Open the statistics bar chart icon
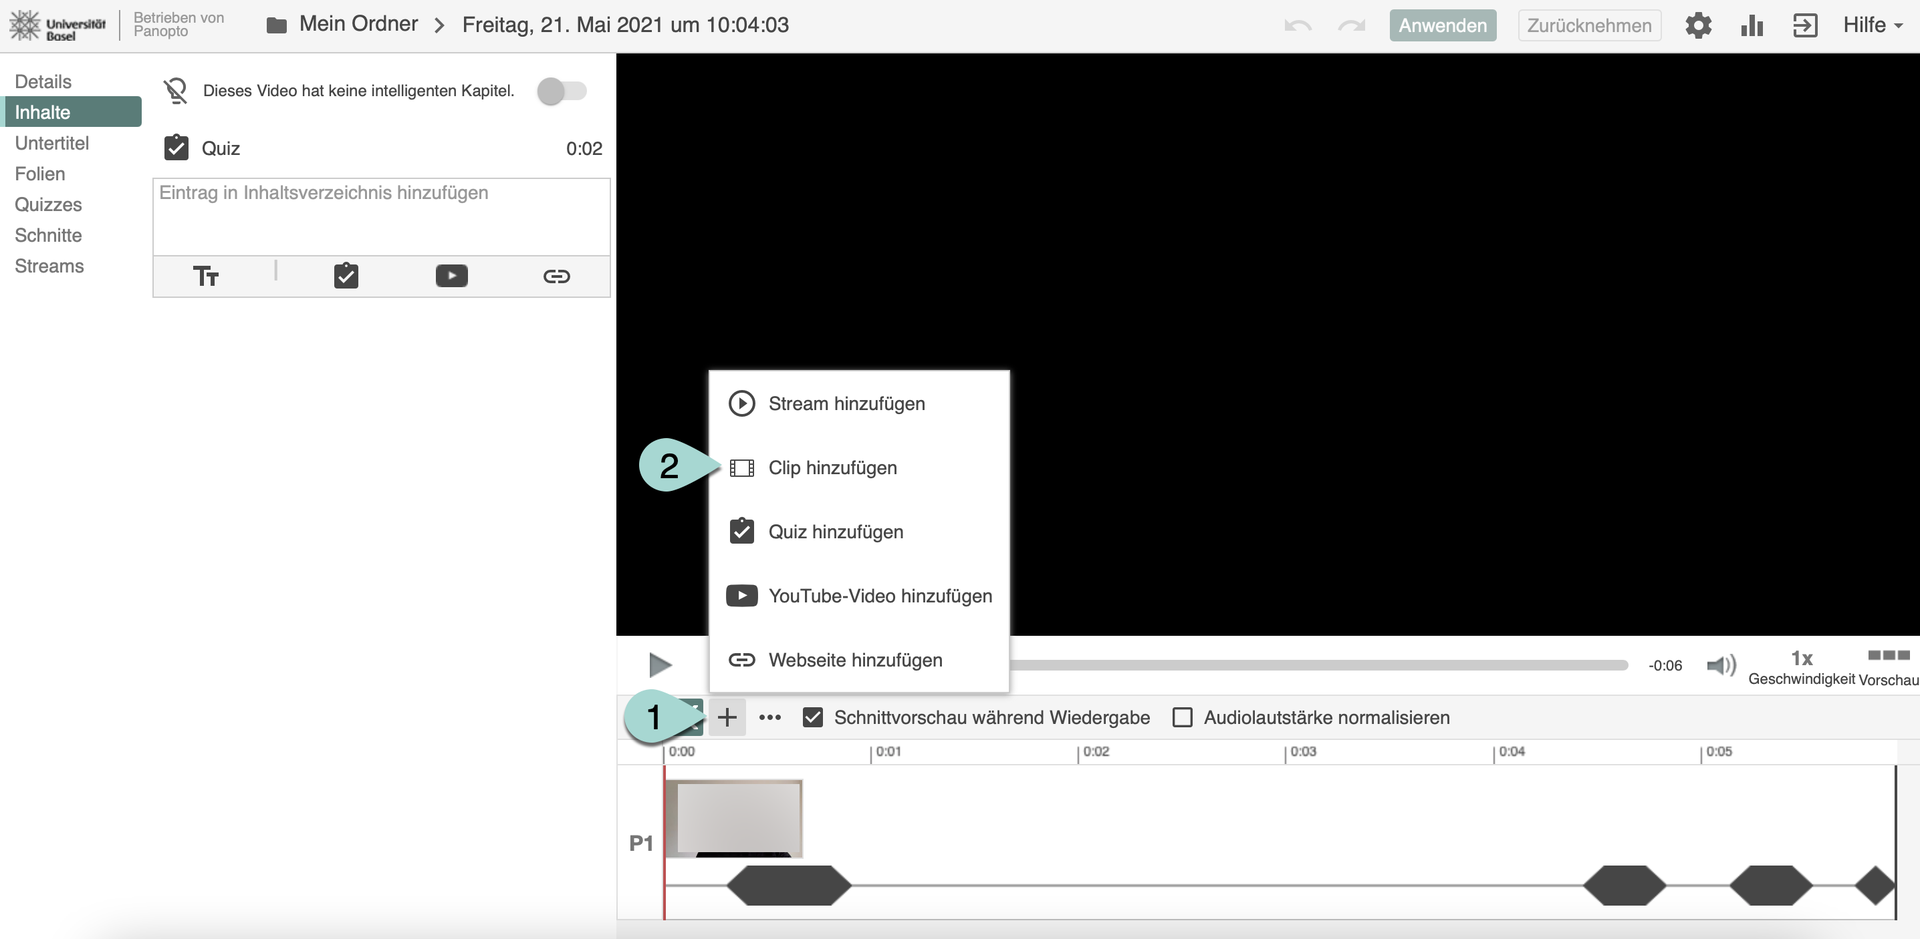The image size is (1920, 939). point(1752,25)
